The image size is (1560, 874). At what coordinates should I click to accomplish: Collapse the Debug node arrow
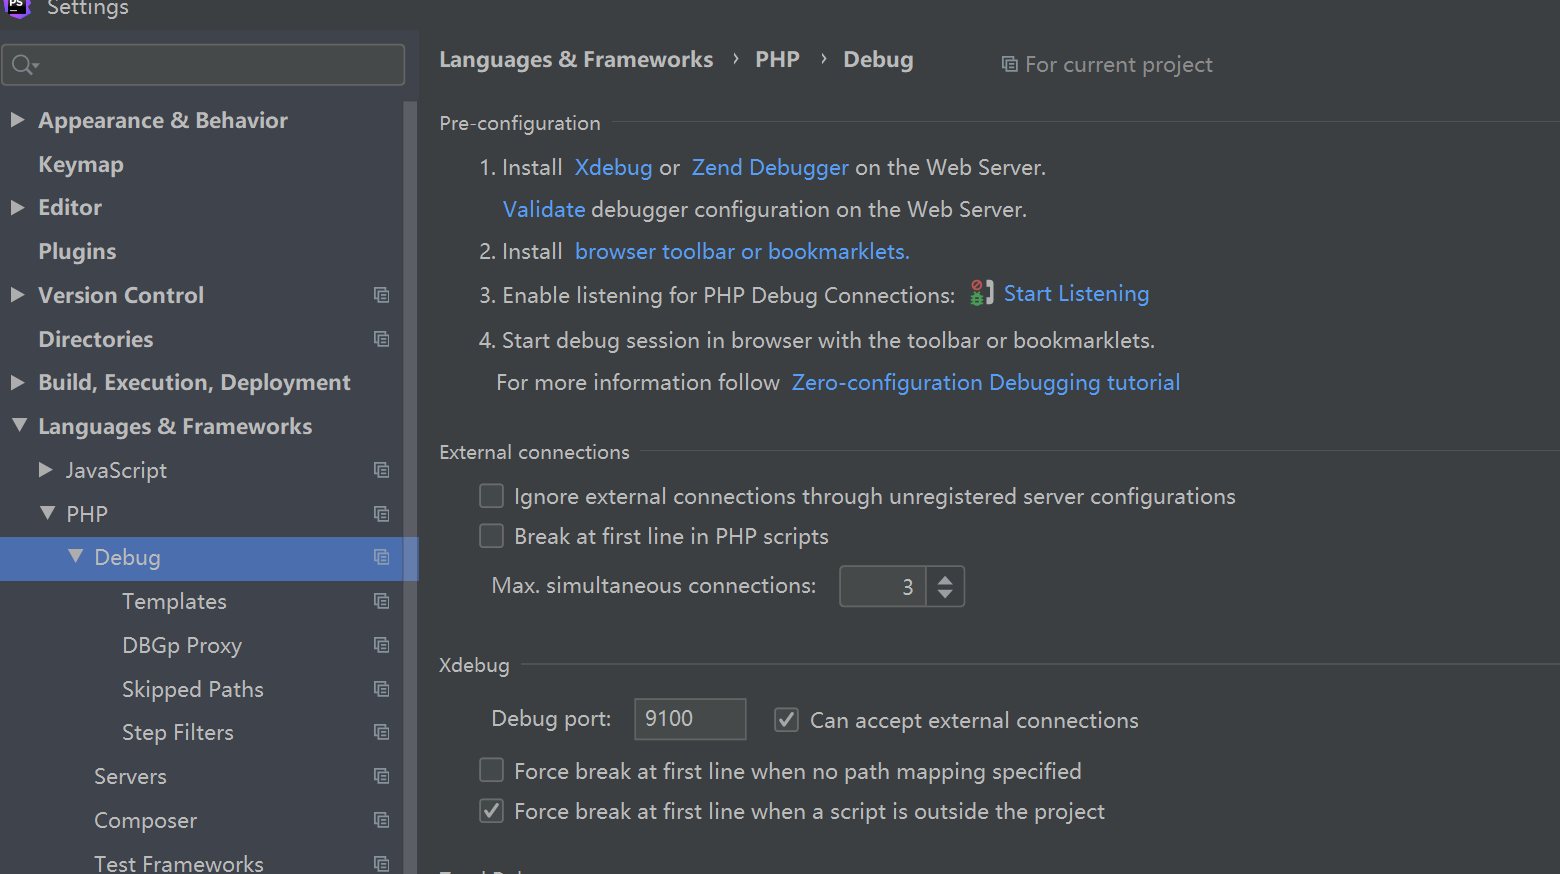click(x=75, y=556)
